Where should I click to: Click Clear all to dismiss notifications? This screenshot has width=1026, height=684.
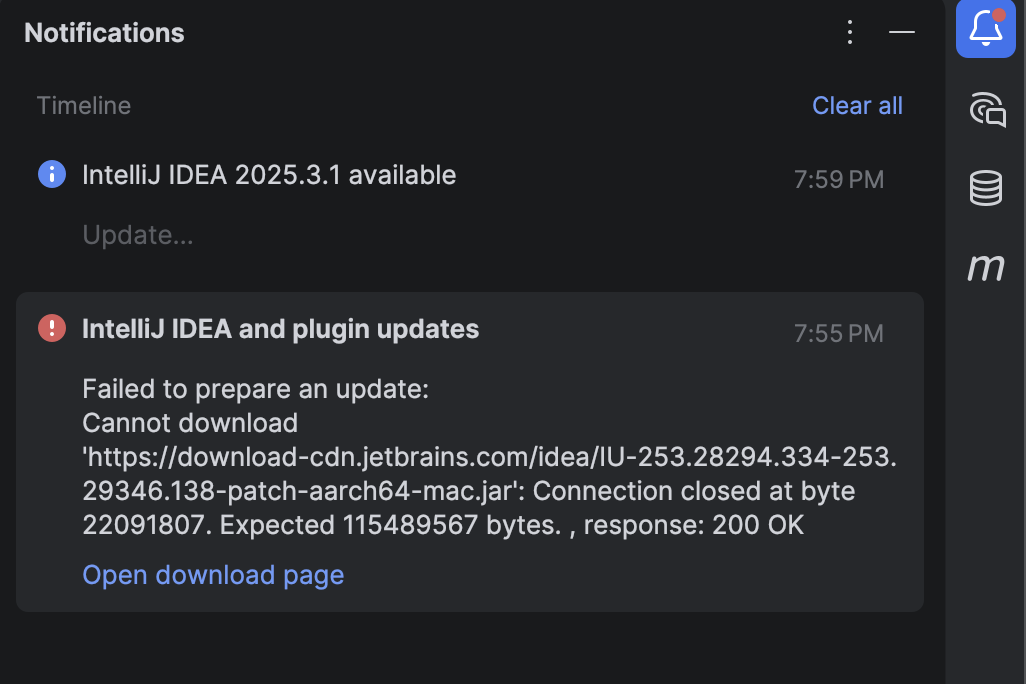pos(857,105)
